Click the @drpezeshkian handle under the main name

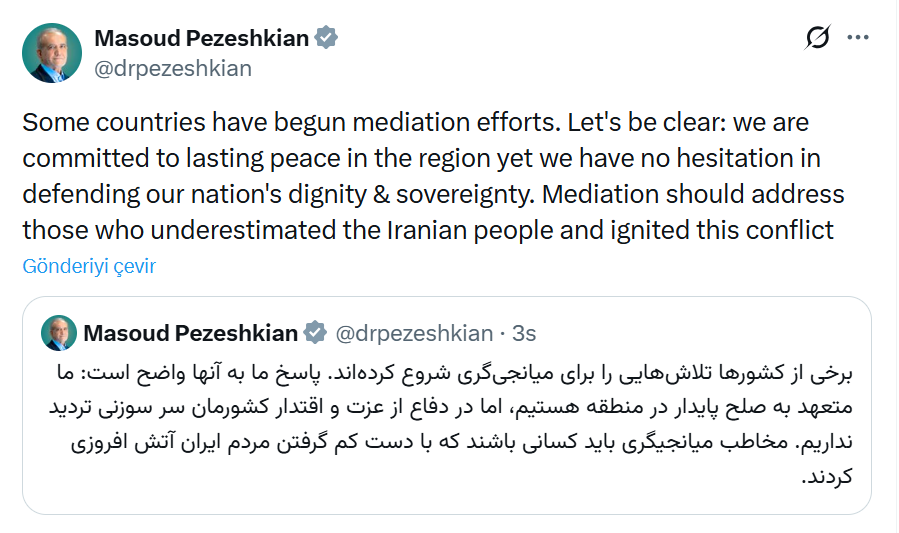(172, 68)
